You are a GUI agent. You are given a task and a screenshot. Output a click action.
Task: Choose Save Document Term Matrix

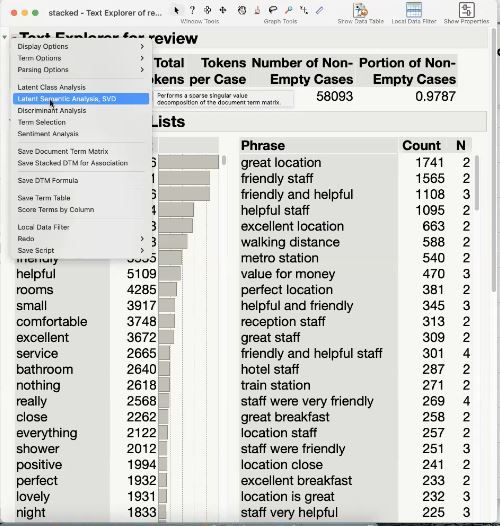81,151
